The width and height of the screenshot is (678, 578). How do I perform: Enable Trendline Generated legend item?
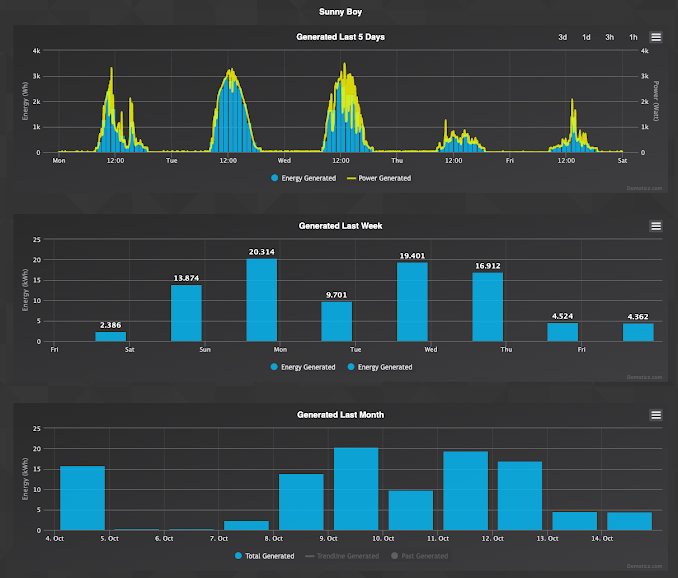[342, 556]
